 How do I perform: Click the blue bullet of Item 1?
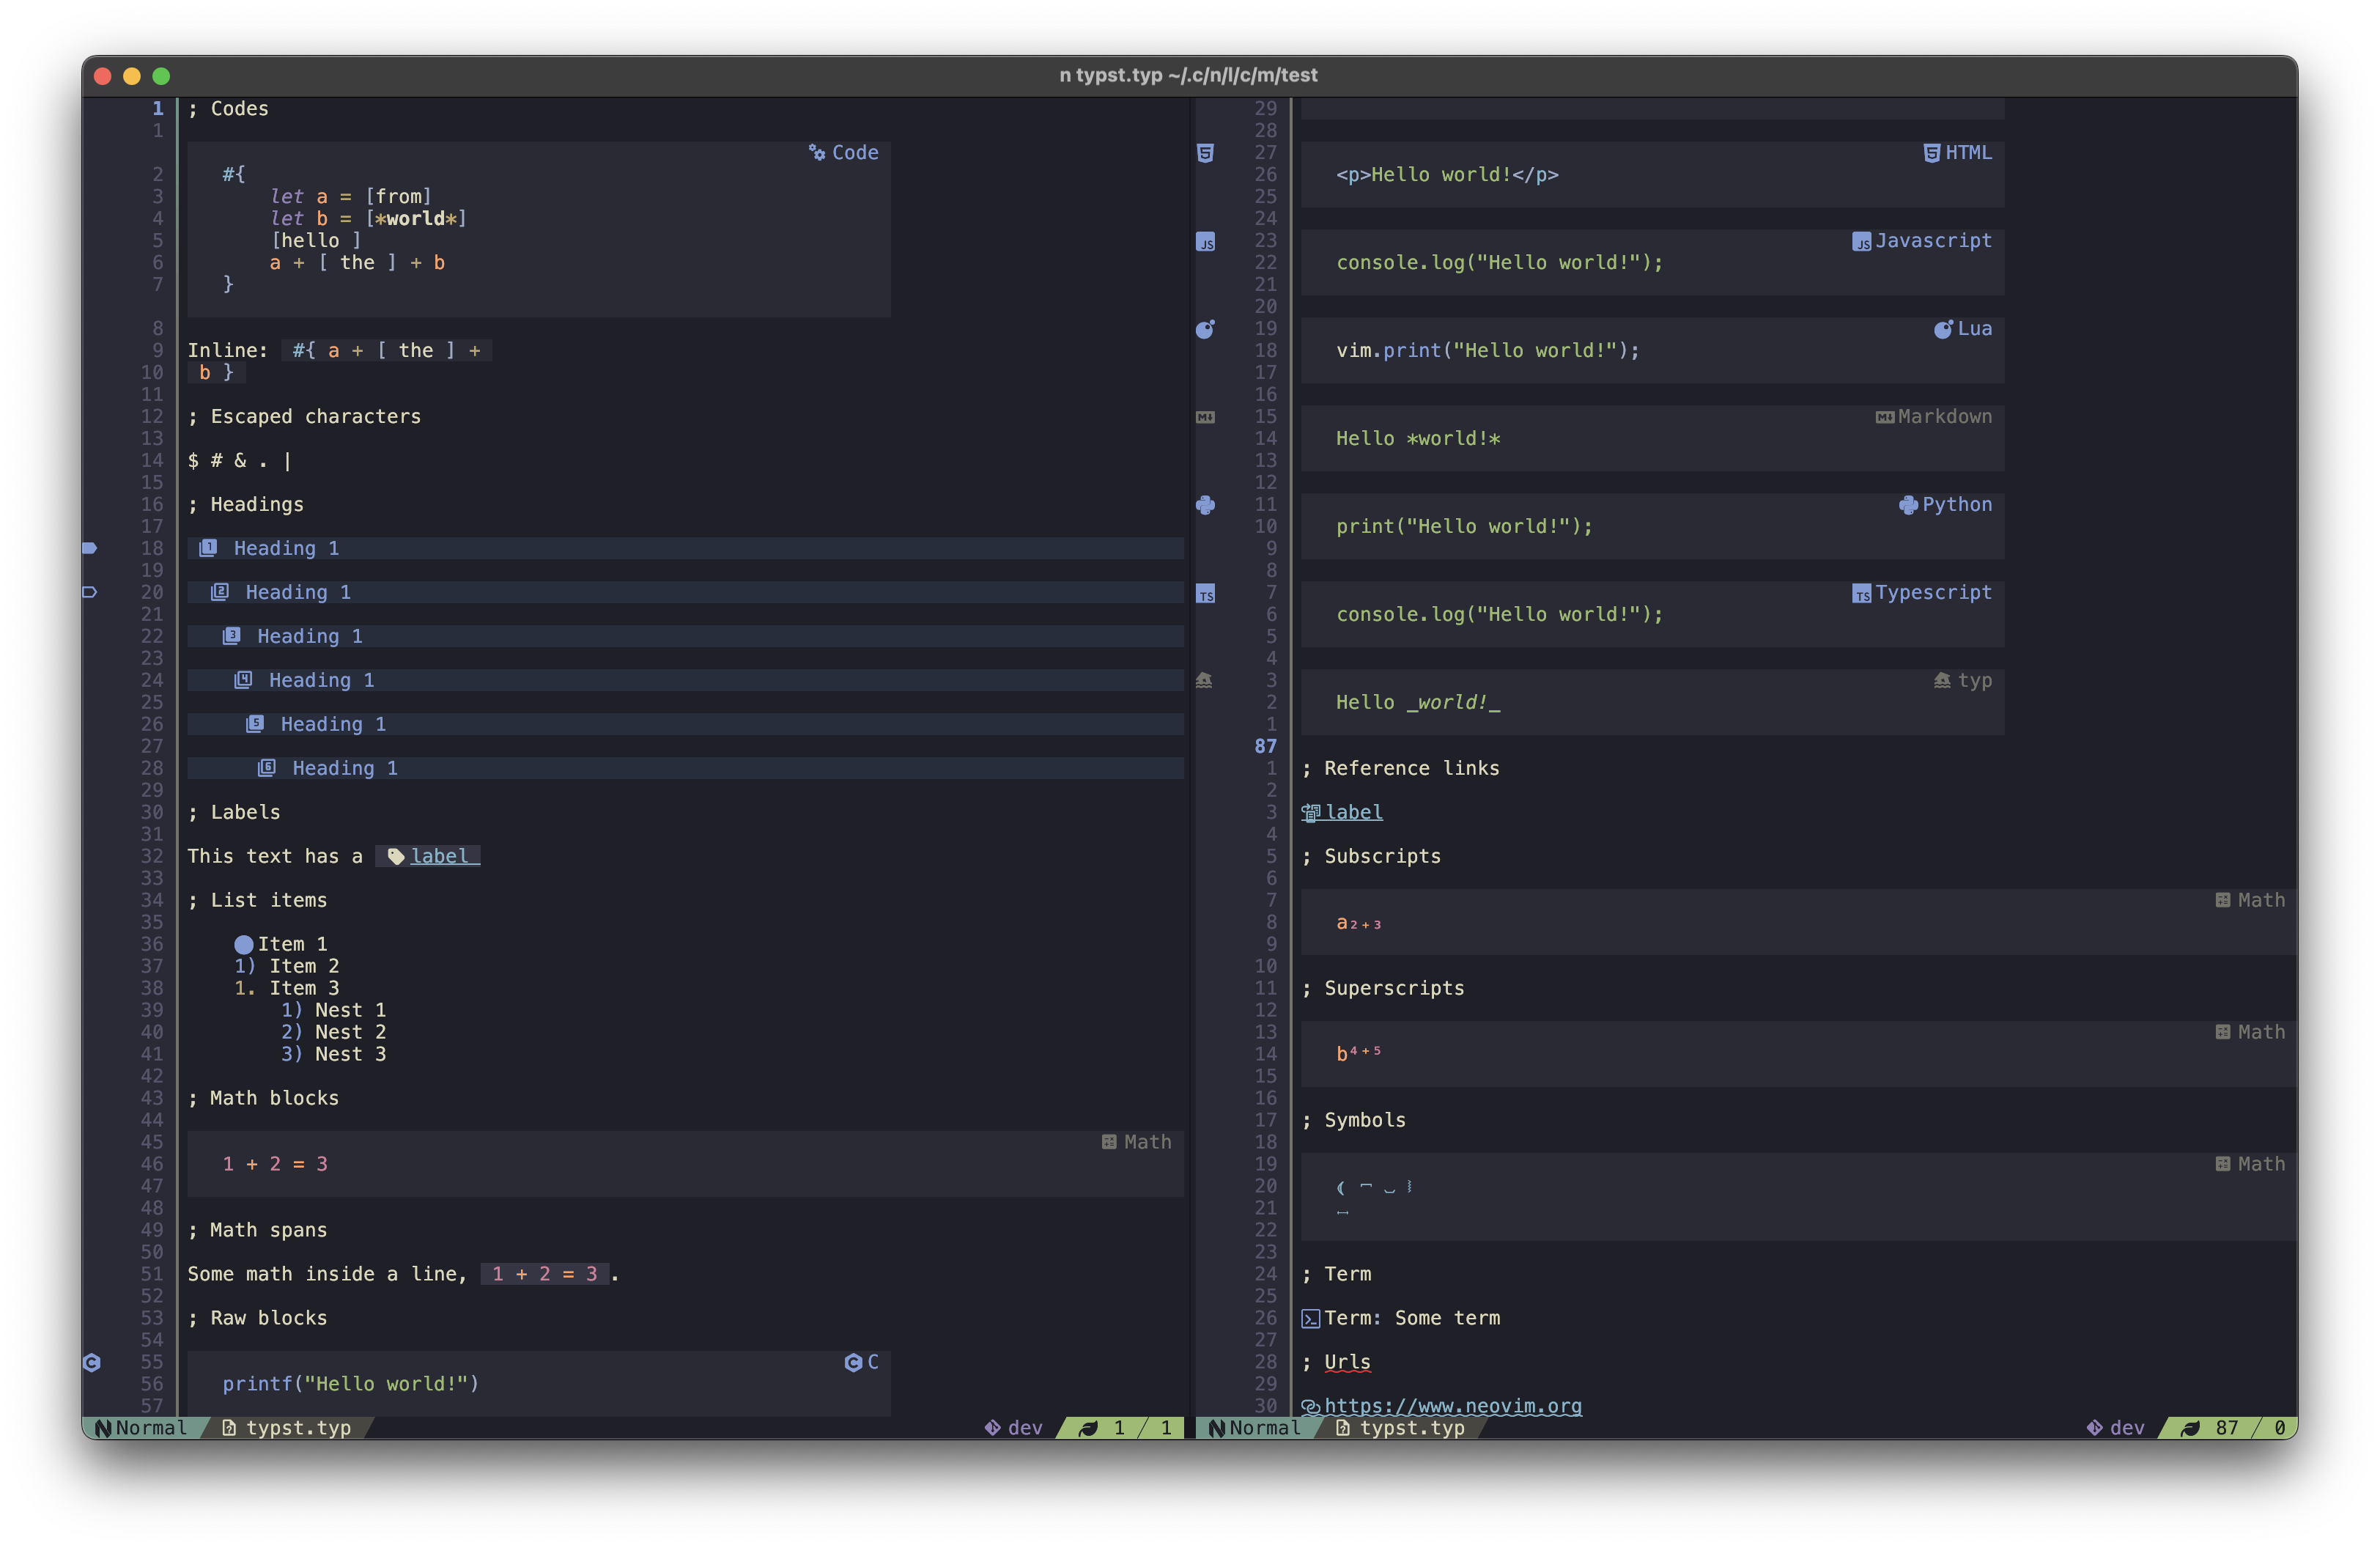coord(244,944)
